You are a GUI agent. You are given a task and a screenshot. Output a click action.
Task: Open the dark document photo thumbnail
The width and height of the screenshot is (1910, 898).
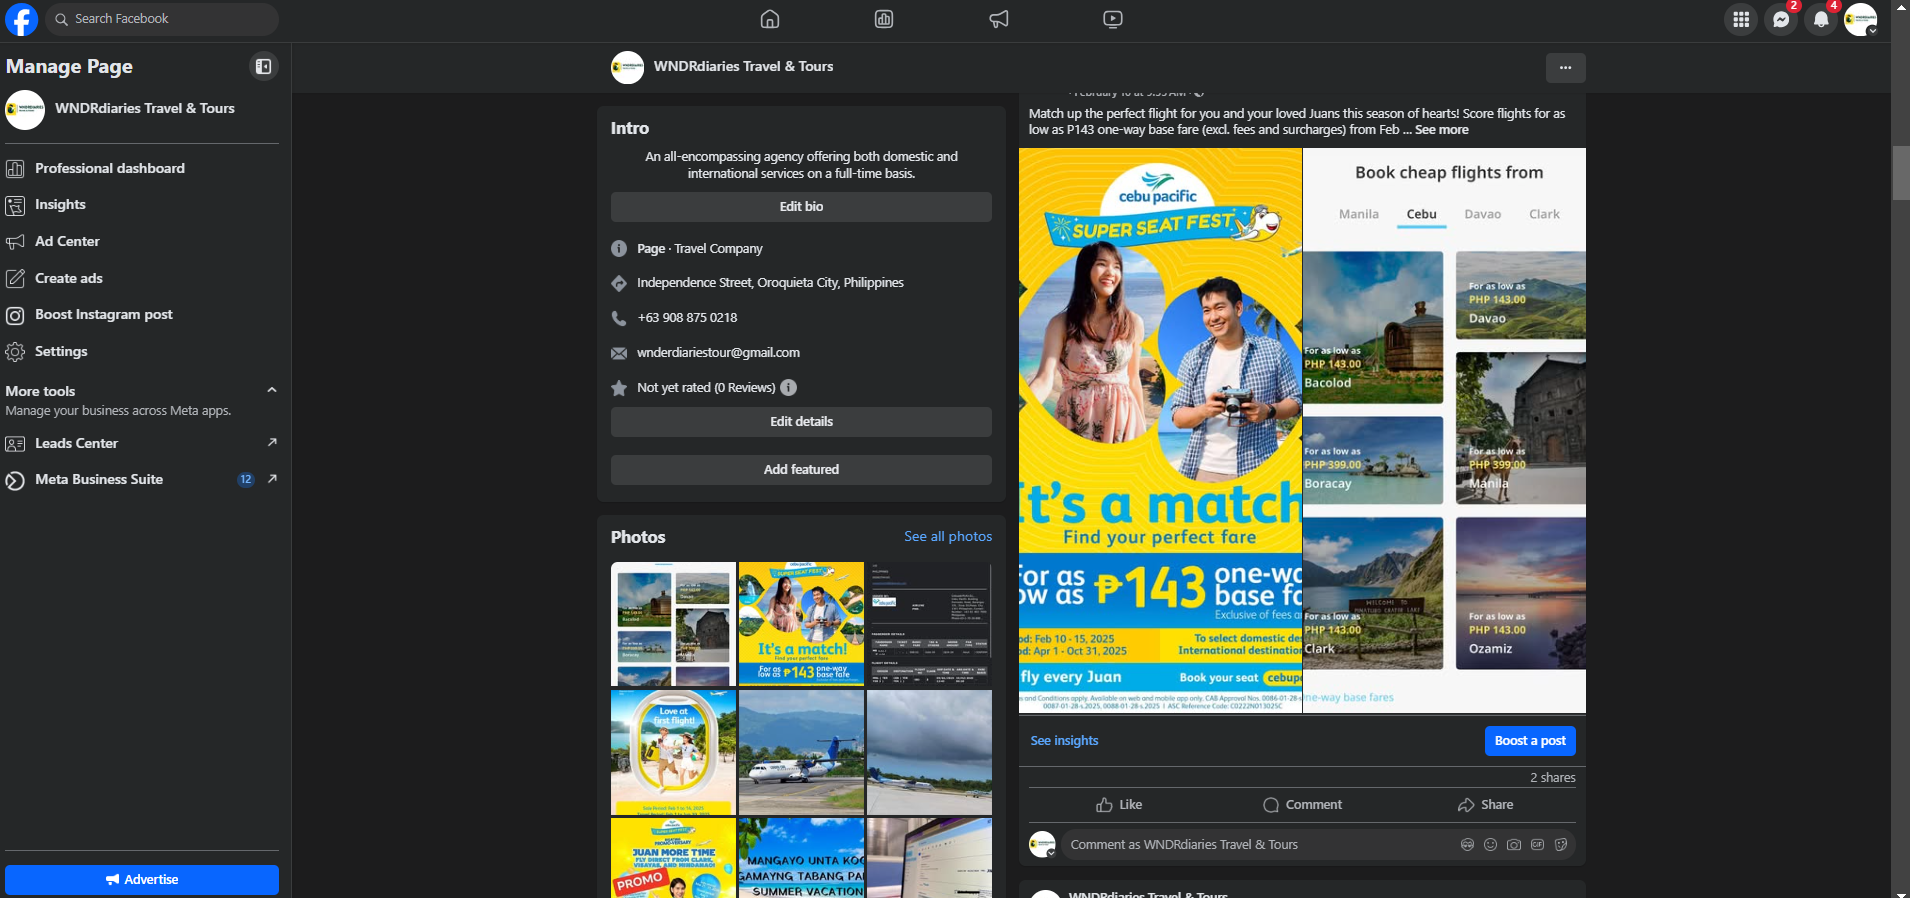coord(929,624)
